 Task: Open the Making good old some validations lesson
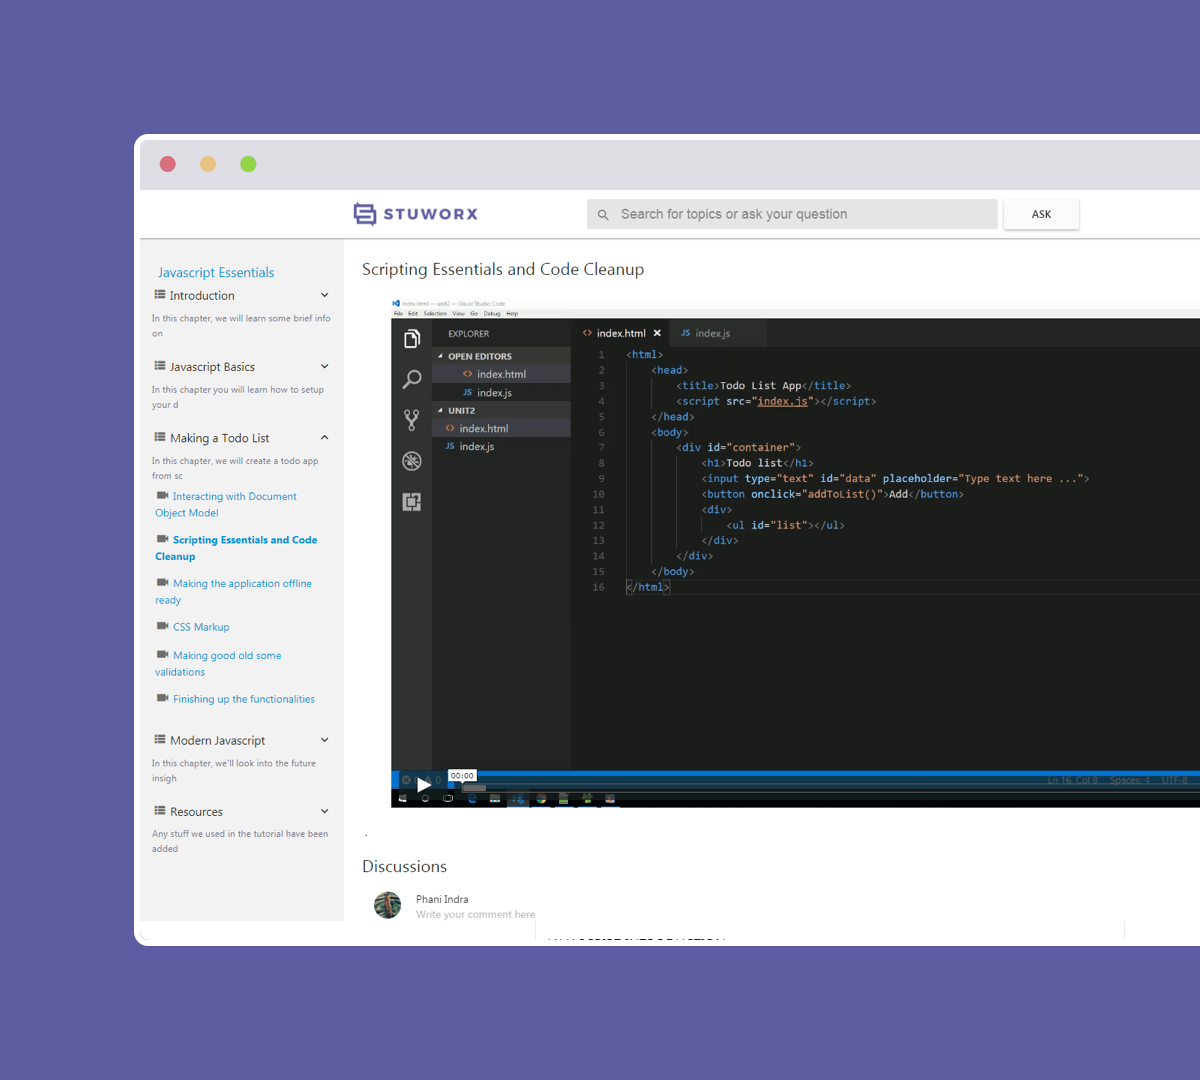tap(218, 663)
